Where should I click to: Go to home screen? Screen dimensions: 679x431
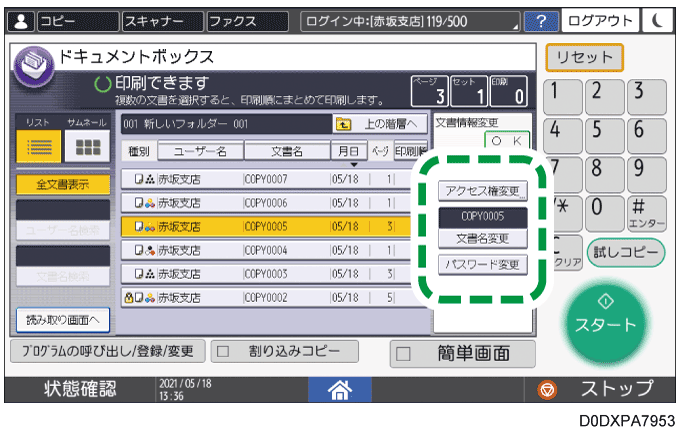click(x=340, y=389)
